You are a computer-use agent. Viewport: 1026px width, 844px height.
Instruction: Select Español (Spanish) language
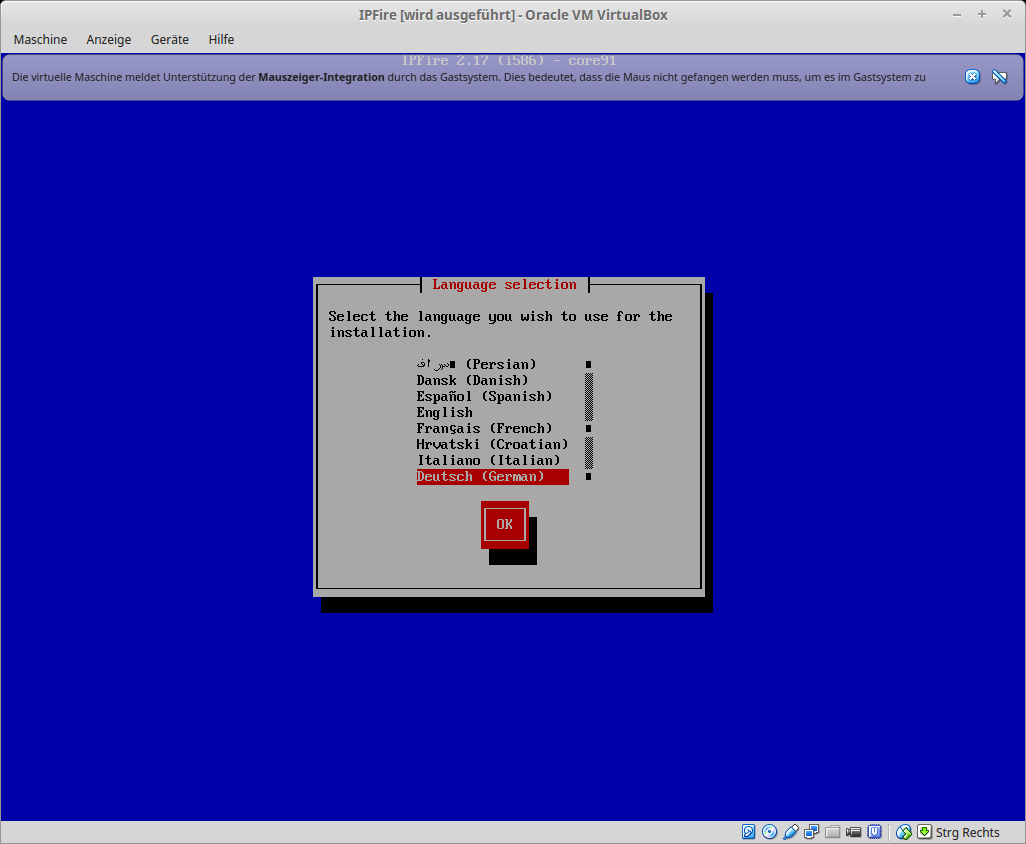tap(493, 396)
